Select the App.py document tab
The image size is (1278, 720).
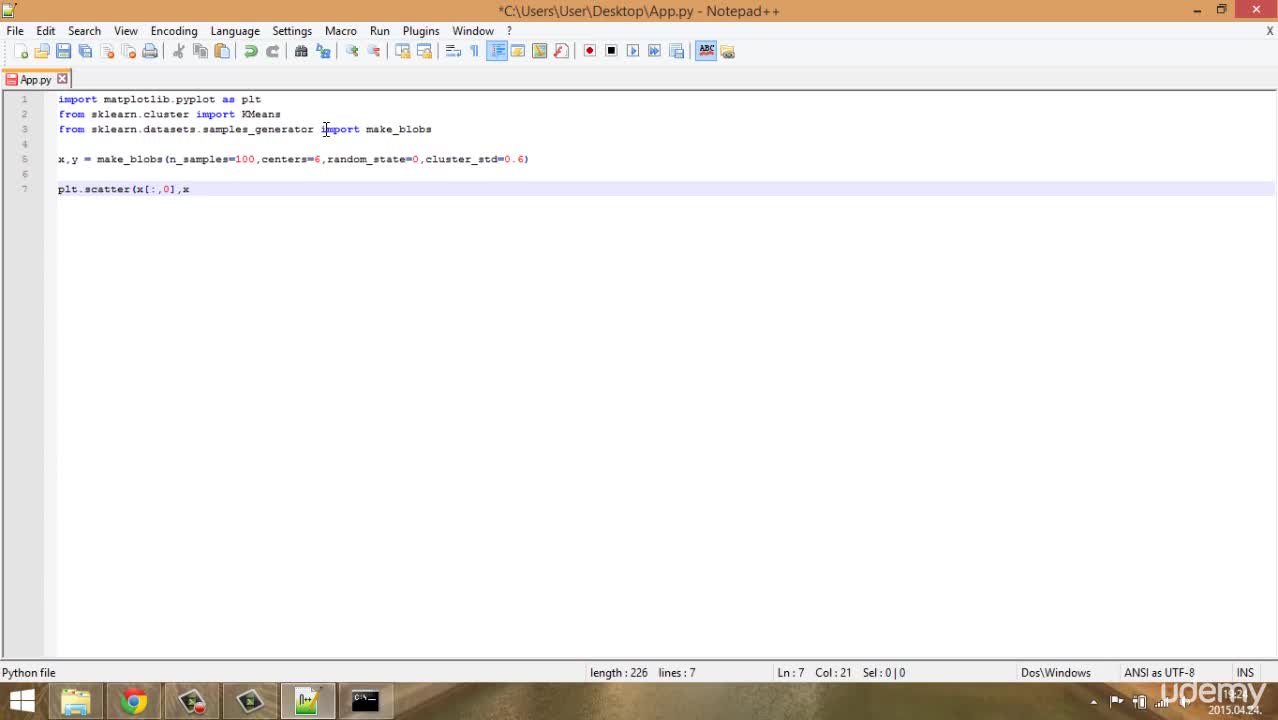(x=36, y=79)
